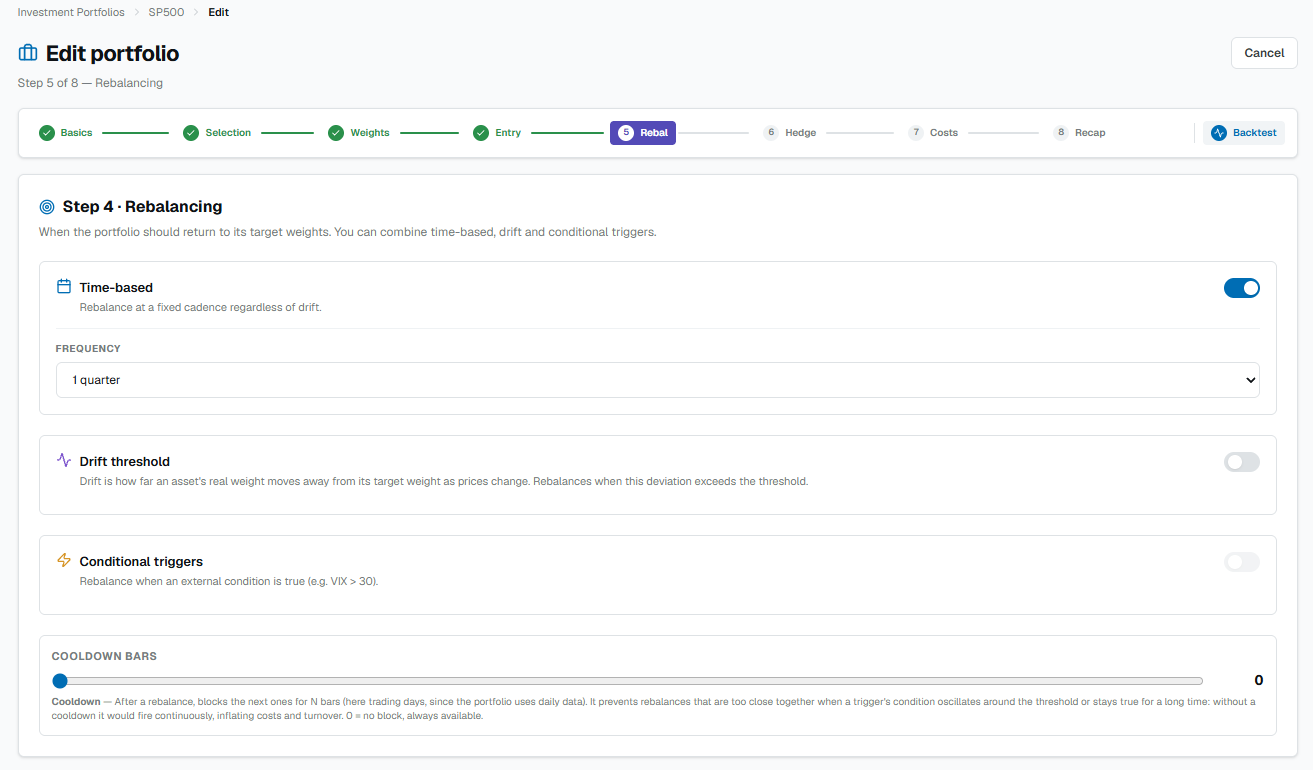Click the Step 4 · Rebalancing section heading
Screen dimensions: 1313x770
(142, 207)
